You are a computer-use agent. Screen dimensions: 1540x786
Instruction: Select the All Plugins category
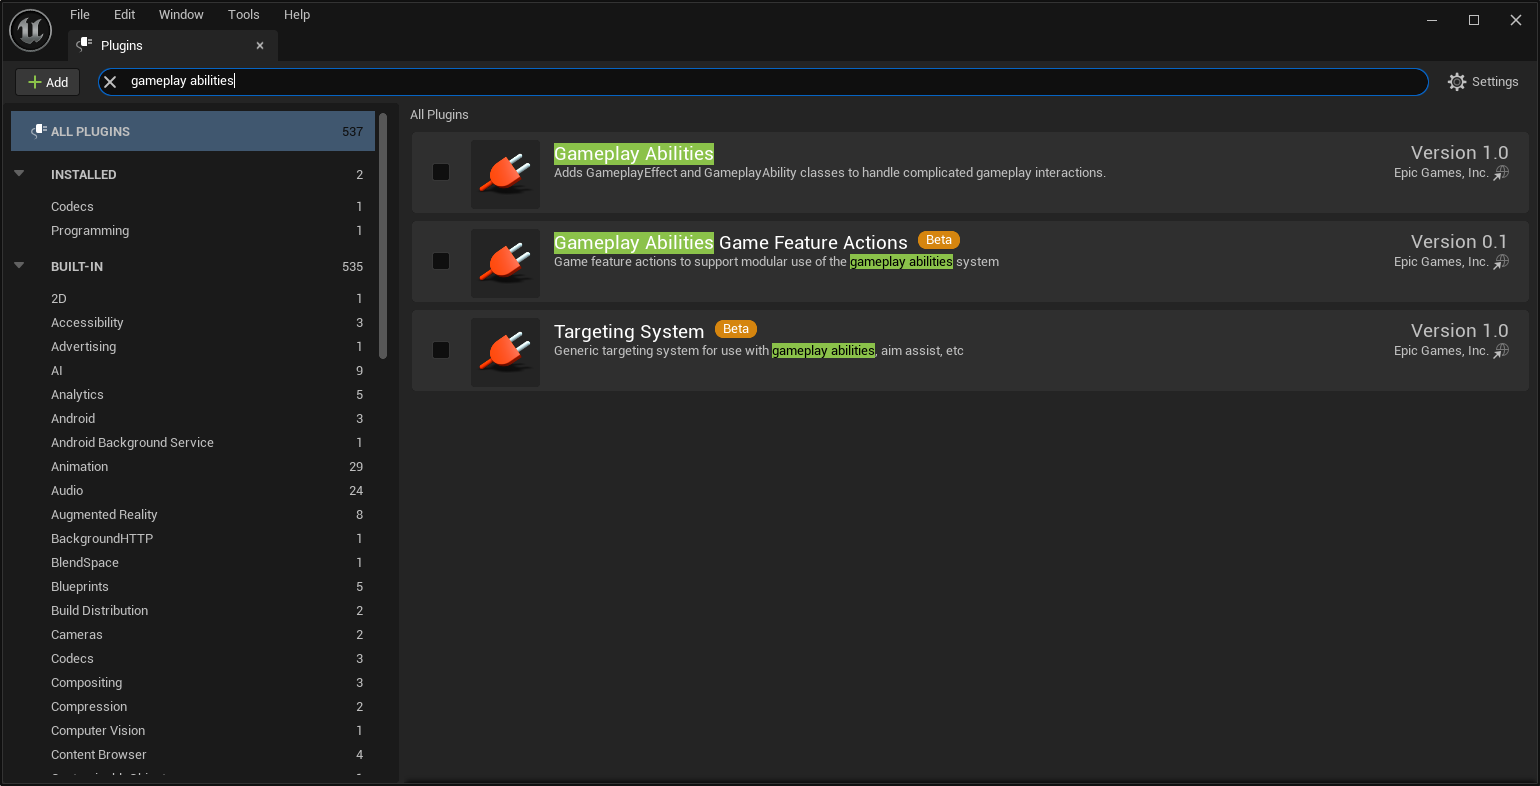tap(193, 131)
